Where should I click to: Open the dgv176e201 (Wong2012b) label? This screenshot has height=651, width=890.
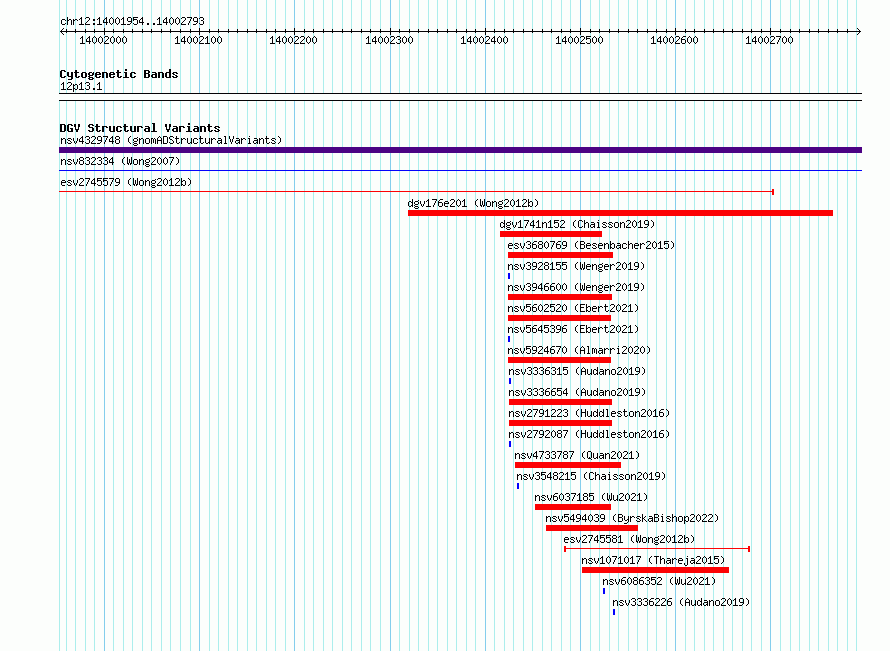pyautogui.click(x=473, y=203)
